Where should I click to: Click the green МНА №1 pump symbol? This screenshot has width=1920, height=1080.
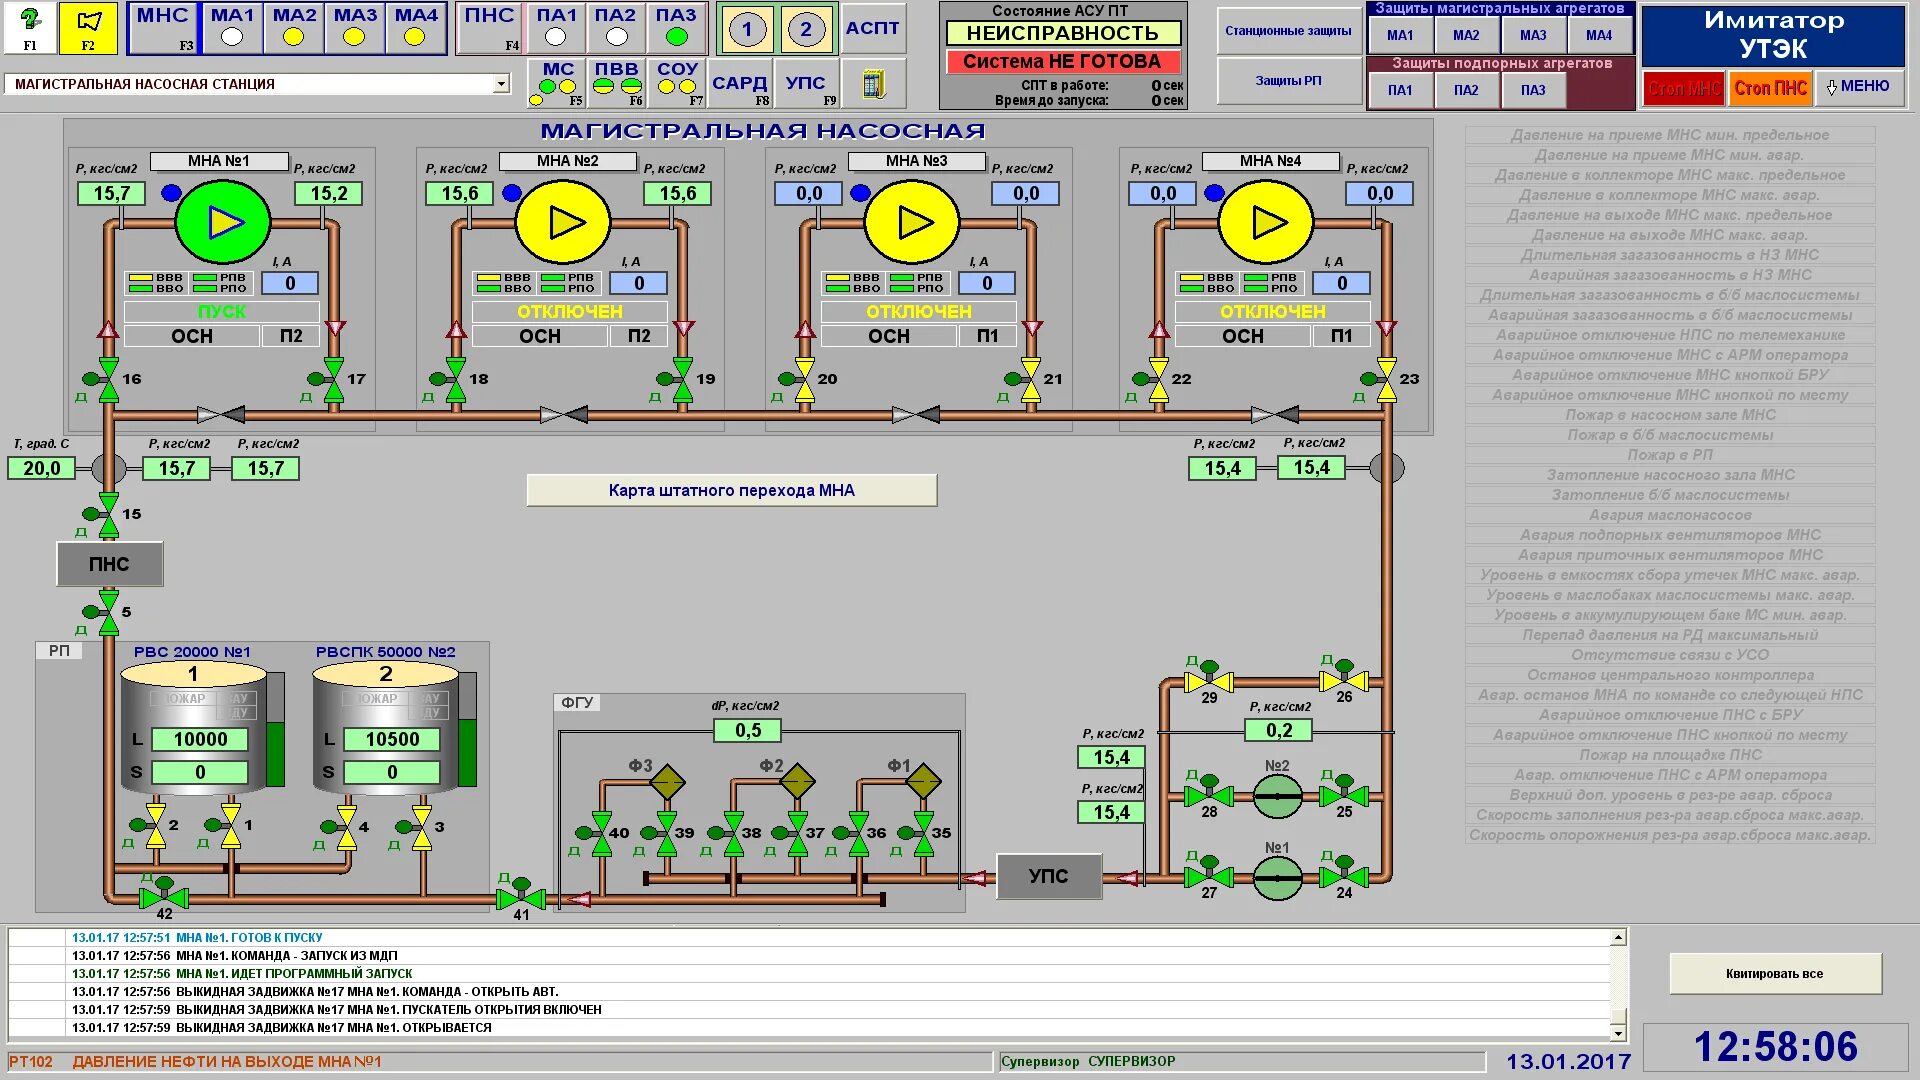(223, 222)
